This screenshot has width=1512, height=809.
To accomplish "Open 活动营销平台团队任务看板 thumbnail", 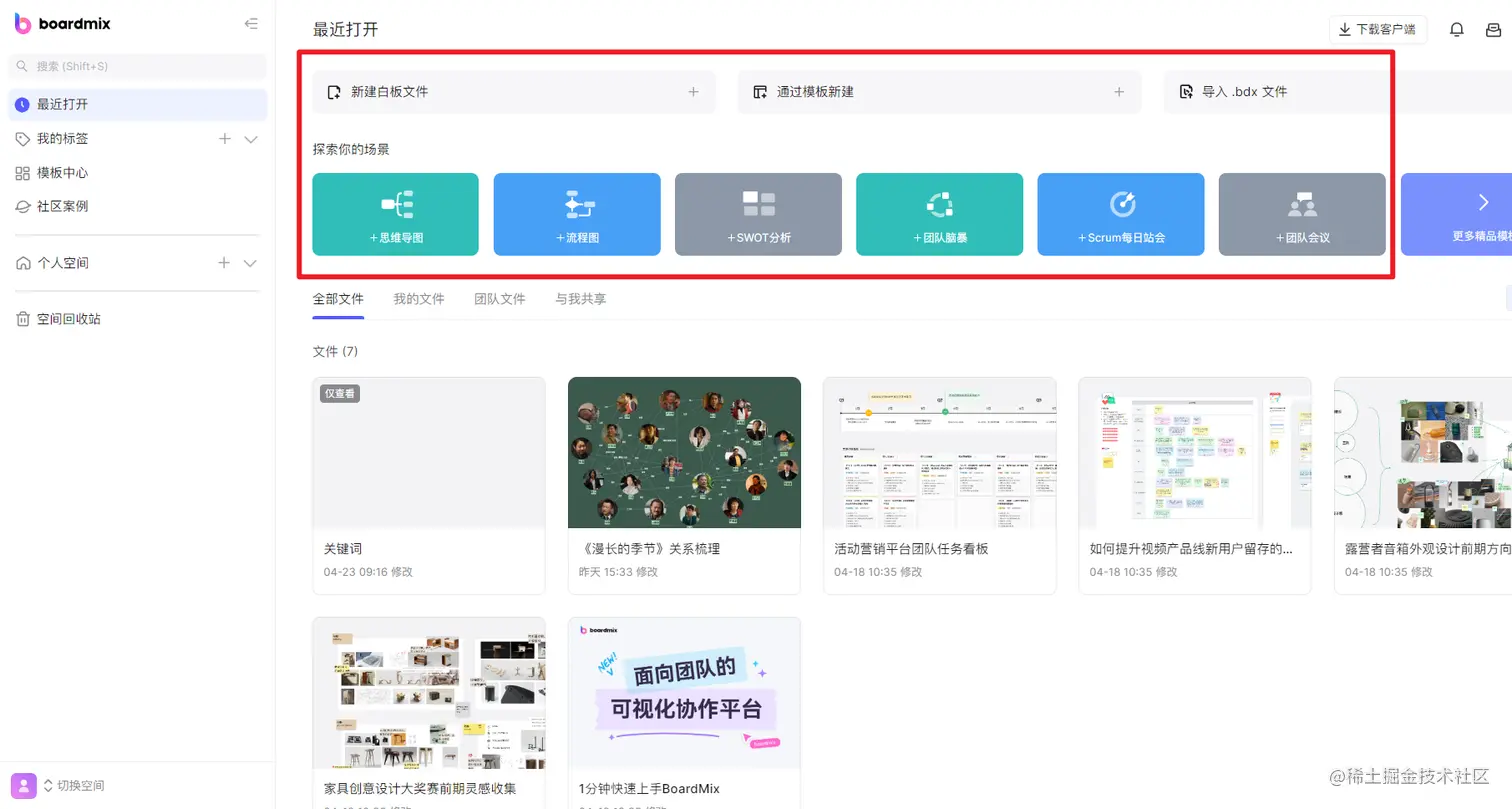I will (940, 453).
